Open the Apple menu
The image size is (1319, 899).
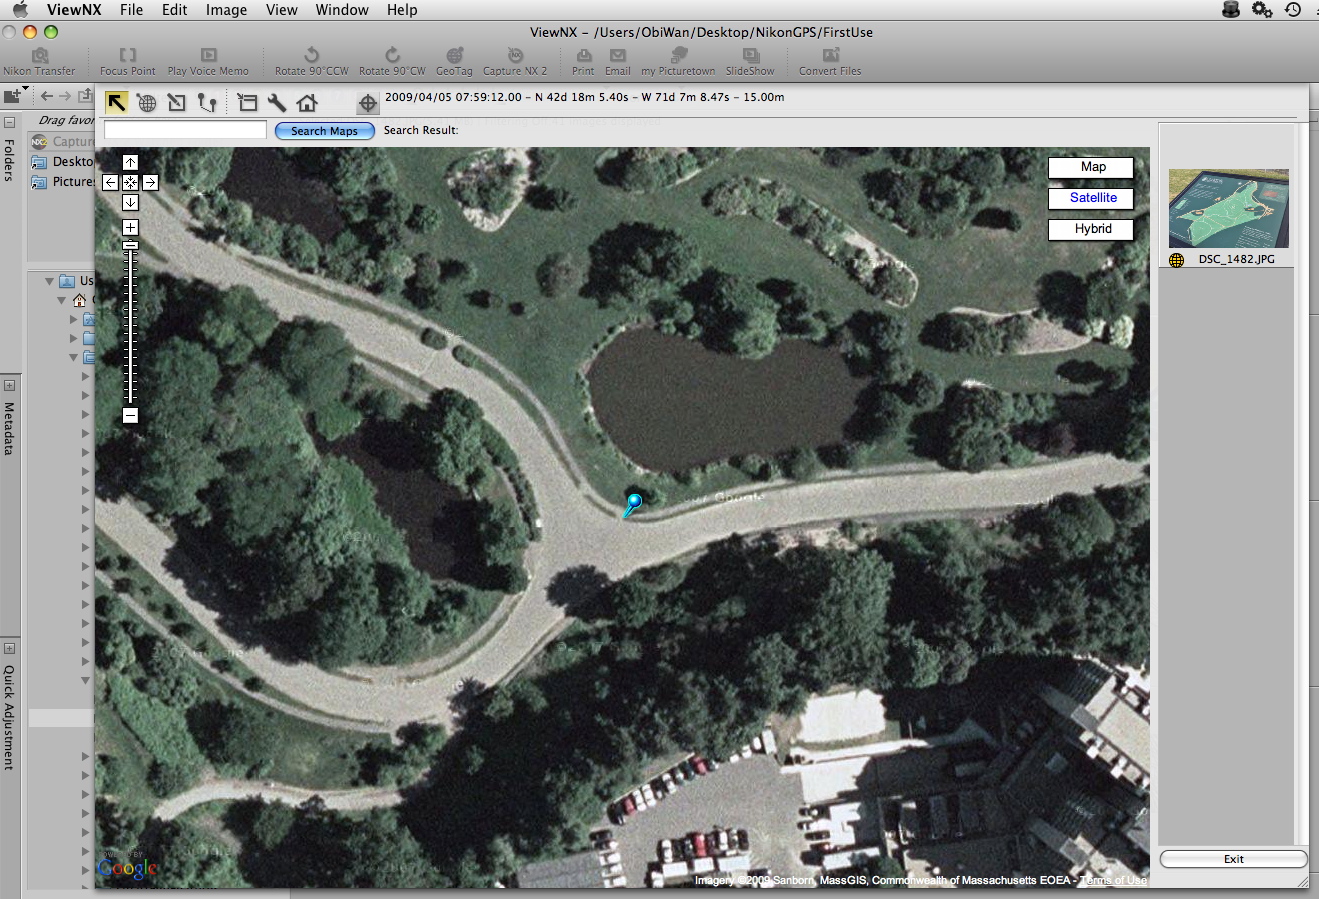coord(20,10)
